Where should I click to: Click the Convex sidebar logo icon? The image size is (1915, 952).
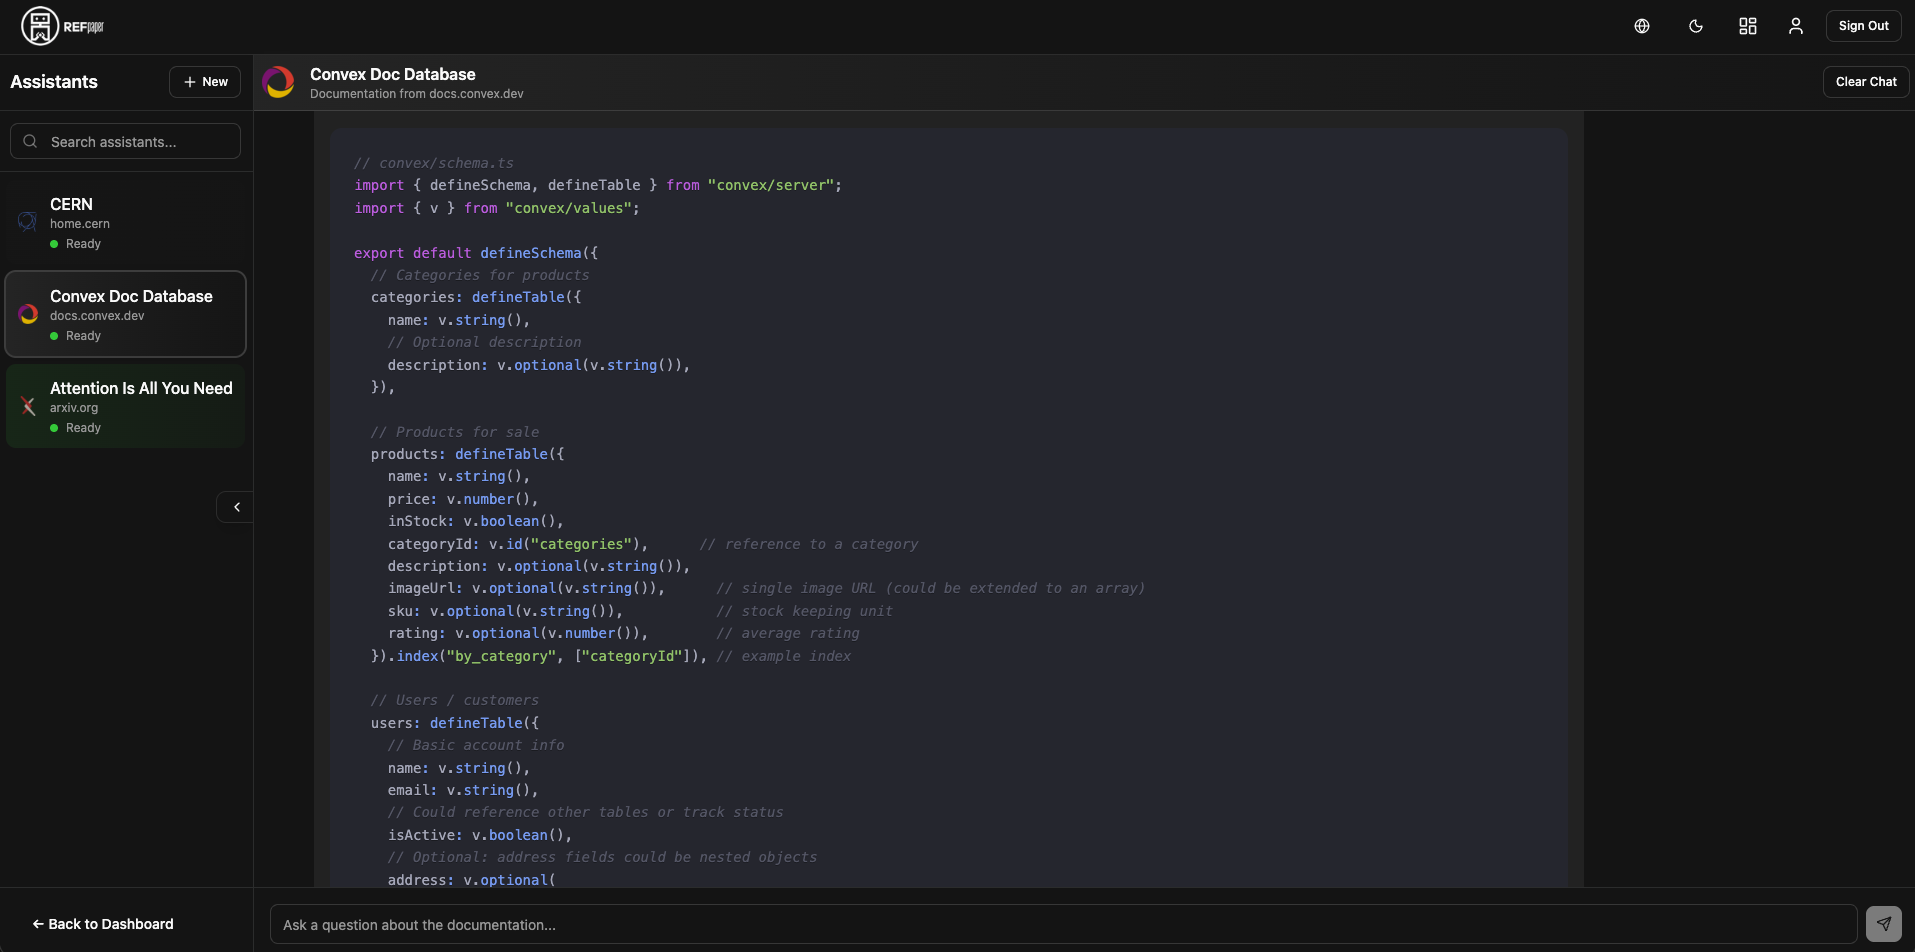click(x=28, y=314)
